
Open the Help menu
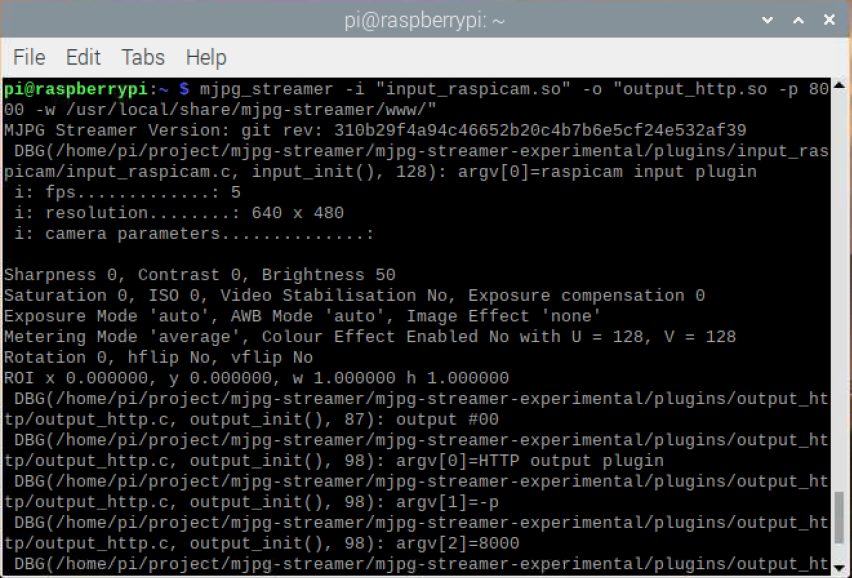click(x=206, y=57)
